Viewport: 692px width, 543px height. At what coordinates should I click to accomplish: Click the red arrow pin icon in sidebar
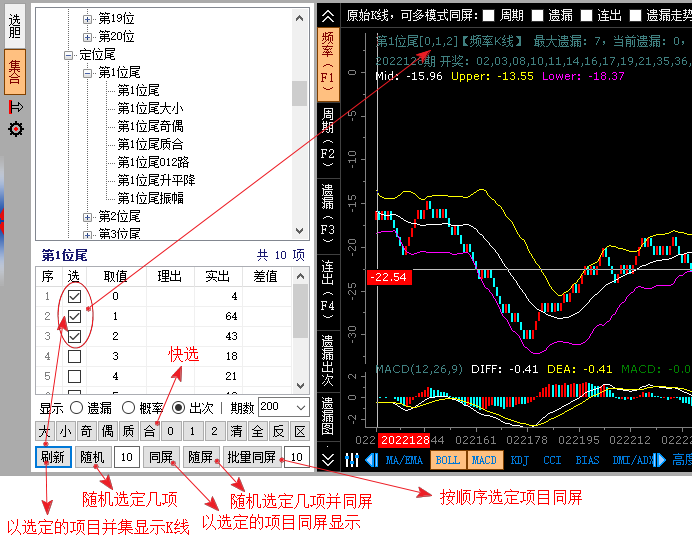pos(15,107)
